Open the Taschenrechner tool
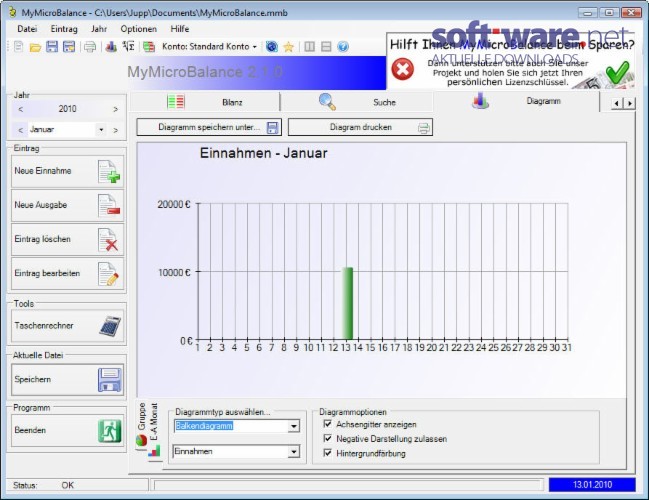Screen dimensions: 649x500 point(67,326)
